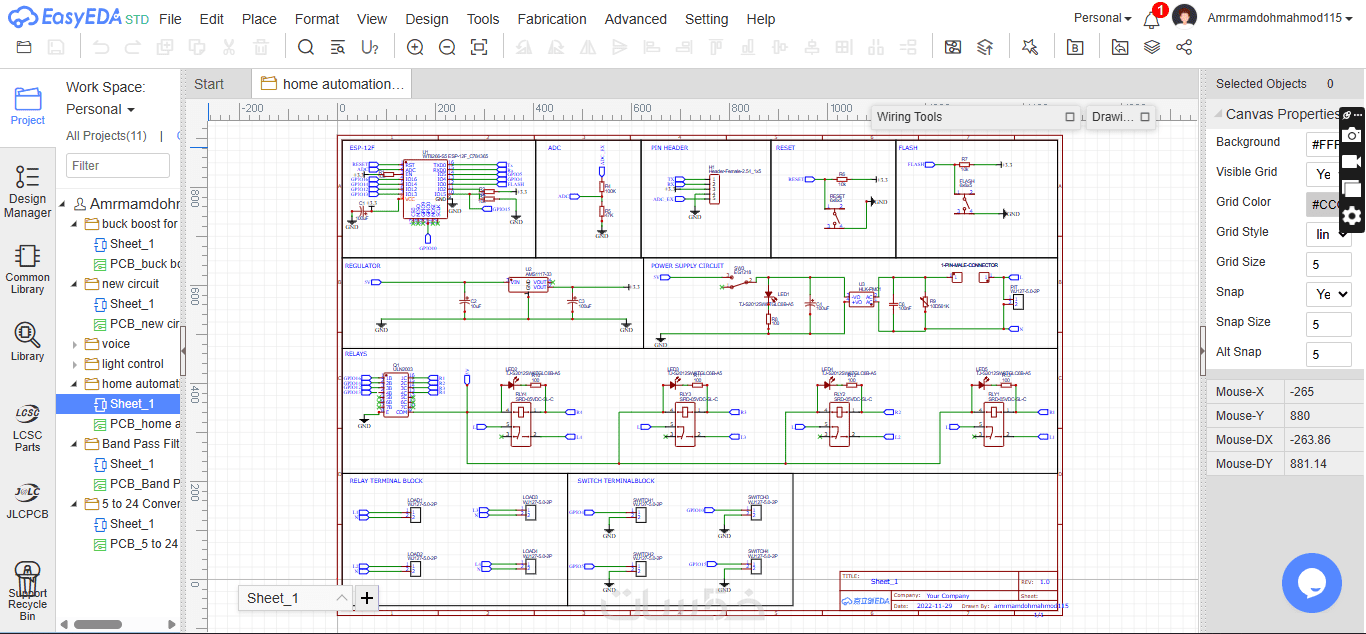The height and width of the screenshot is (634, 1366).
Task: Open LCSC Parts in the sidebar
Action: (x=28, y=426)
